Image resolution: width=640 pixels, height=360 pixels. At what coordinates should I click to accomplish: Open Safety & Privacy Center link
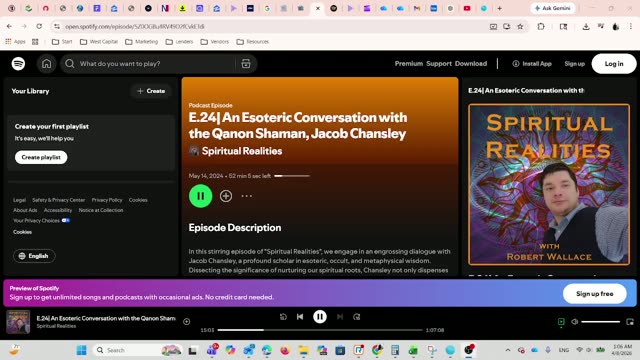(x=58, y=200)
